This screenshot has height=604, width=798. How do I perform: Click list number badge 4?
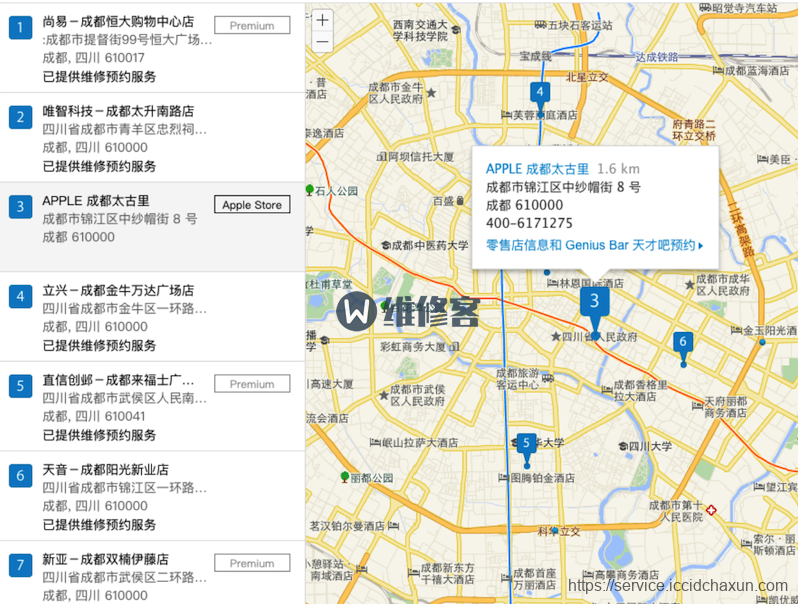pos(20,296)
